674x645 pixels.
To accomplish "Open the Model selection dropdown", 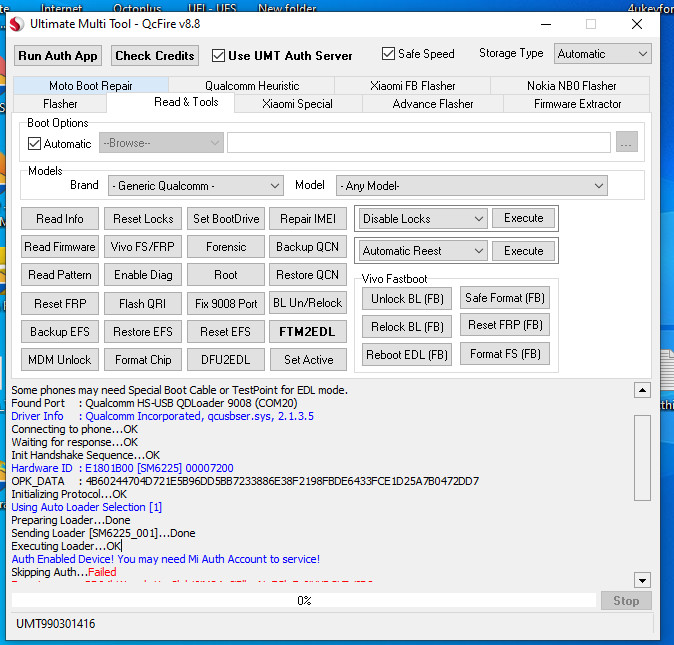I will [472, 186].
